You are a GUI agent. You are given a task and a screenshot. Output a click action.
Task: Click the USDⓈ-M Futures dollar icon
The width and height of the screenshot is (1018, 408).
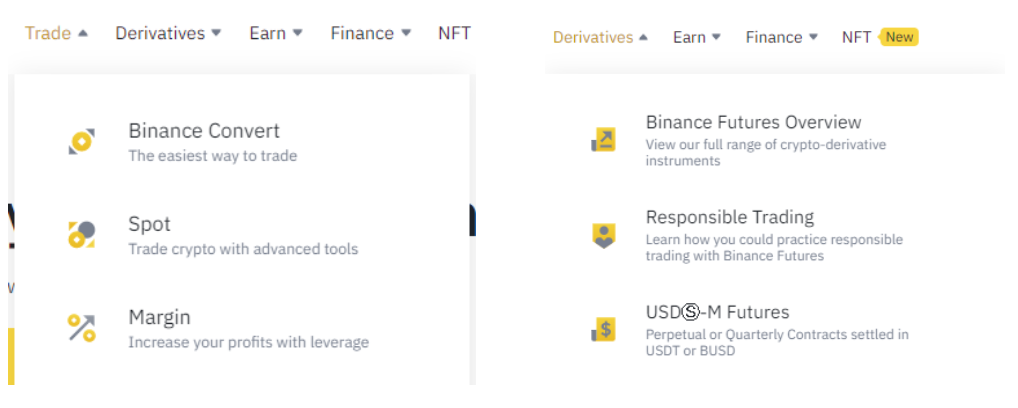603,329
